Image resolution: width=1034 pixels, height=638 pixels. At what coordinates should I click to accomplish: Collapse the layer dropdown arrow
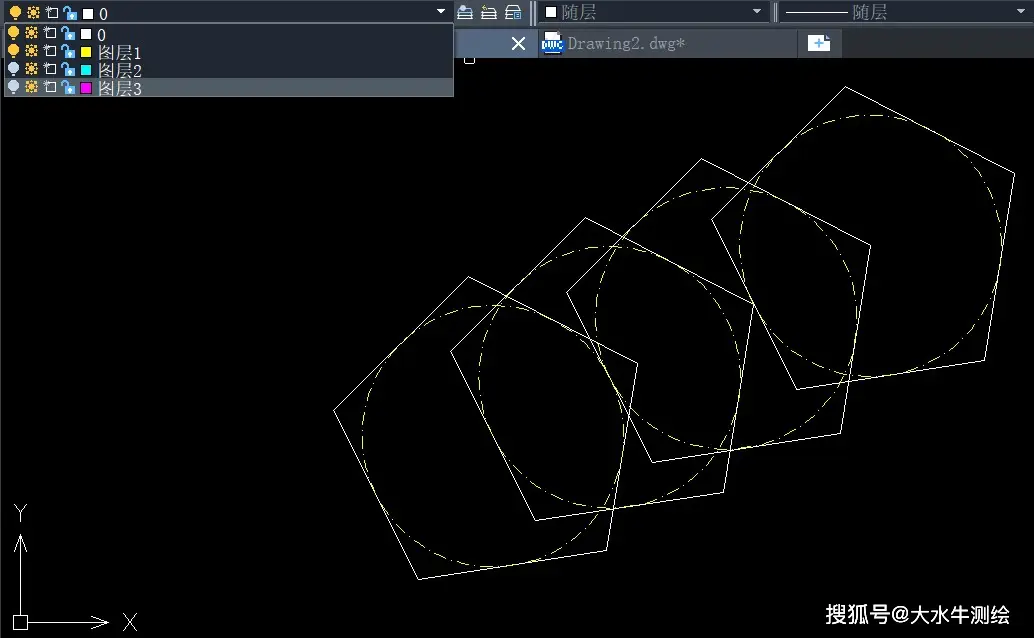pyautogui.click(x=441, y=11)
